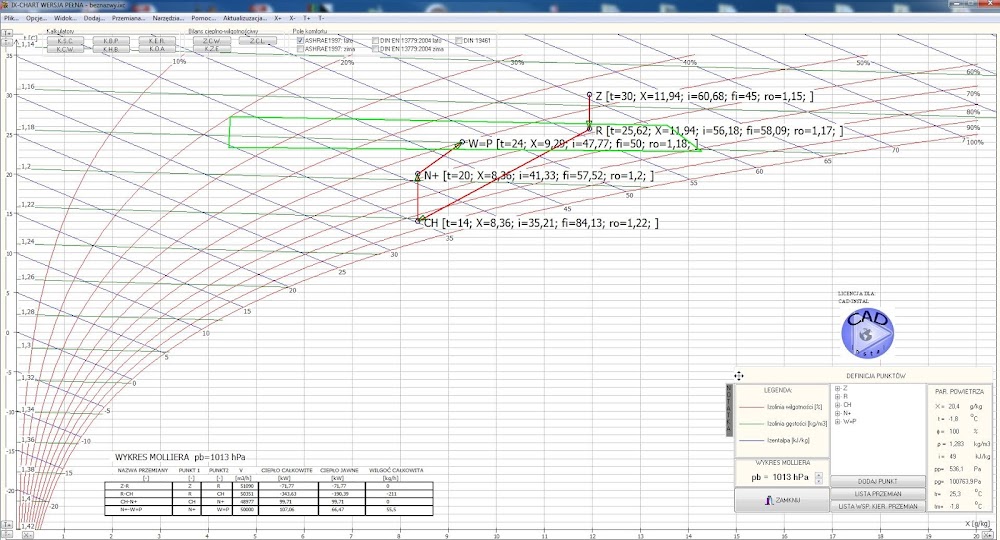This screenshot has width=1000, height=540.
Task: Open the Przemiana menu
Action: pyautogui.click(x=128, y=18)
